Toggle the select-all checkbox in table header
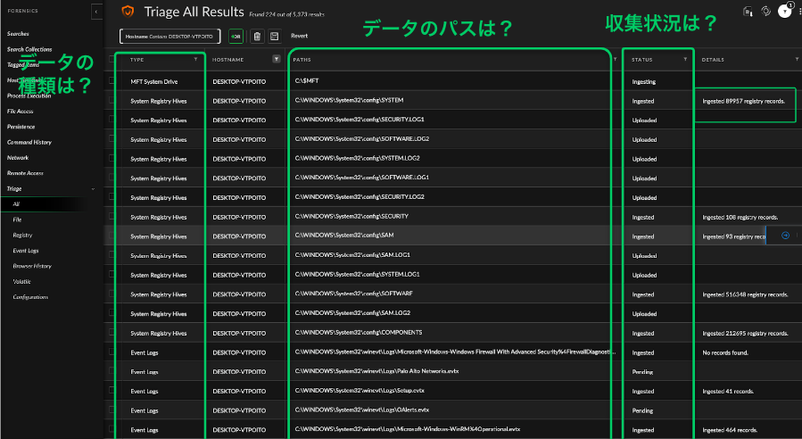This screenshot has width=802, height=439. point(111,59)
